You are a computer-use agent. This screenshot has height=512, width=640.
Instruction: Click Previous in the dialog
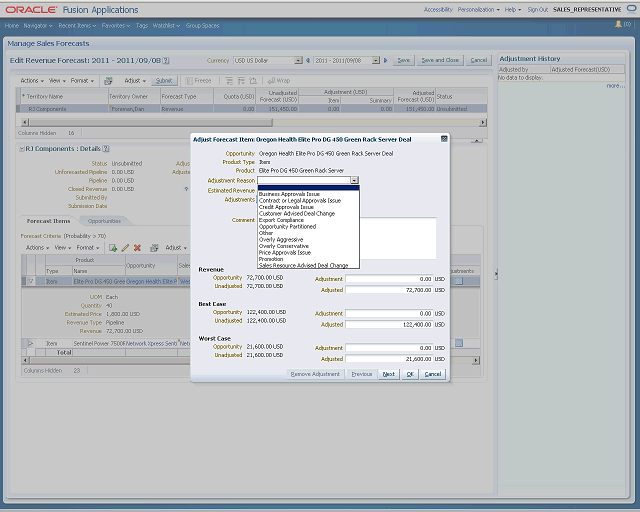click(362, 374)
